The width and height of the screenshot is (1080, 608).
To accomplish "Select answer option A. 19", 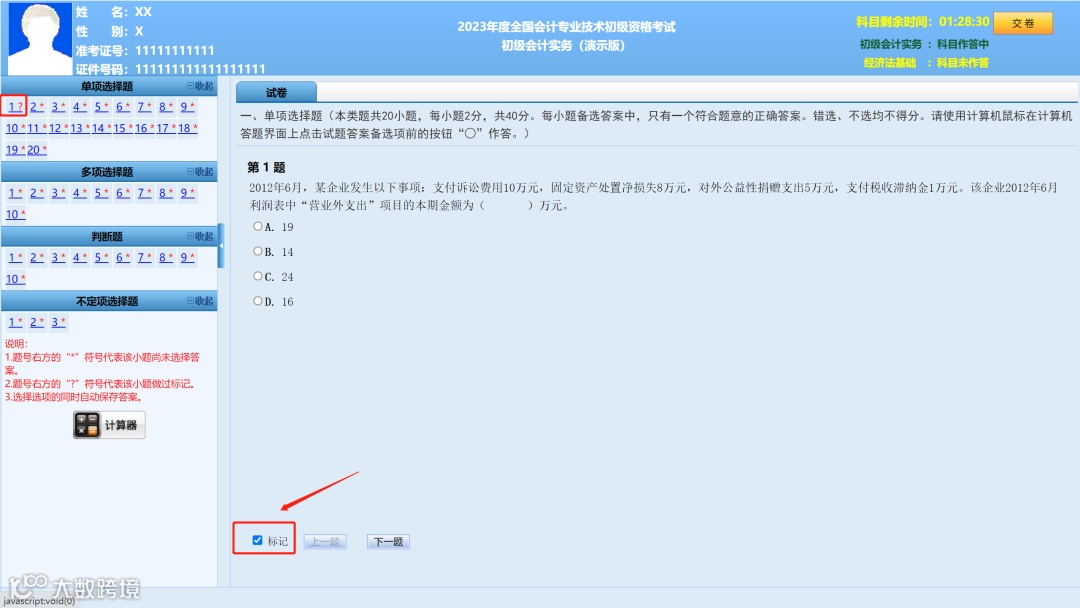I will 258,226.
